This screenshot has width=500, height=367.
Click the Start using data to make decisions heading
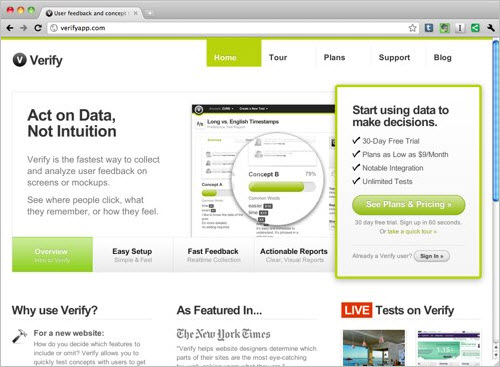point(400,116)
